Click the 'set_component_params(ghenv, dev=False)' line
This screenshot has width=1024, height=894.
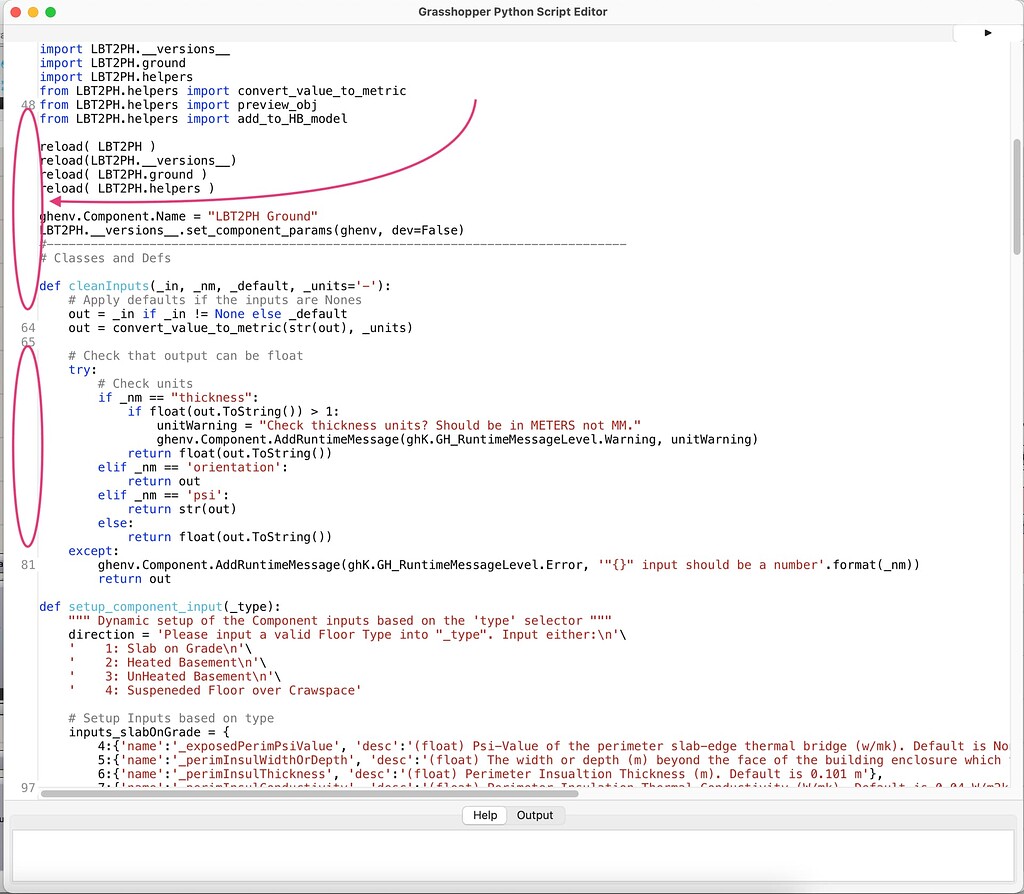click(251, 231)
